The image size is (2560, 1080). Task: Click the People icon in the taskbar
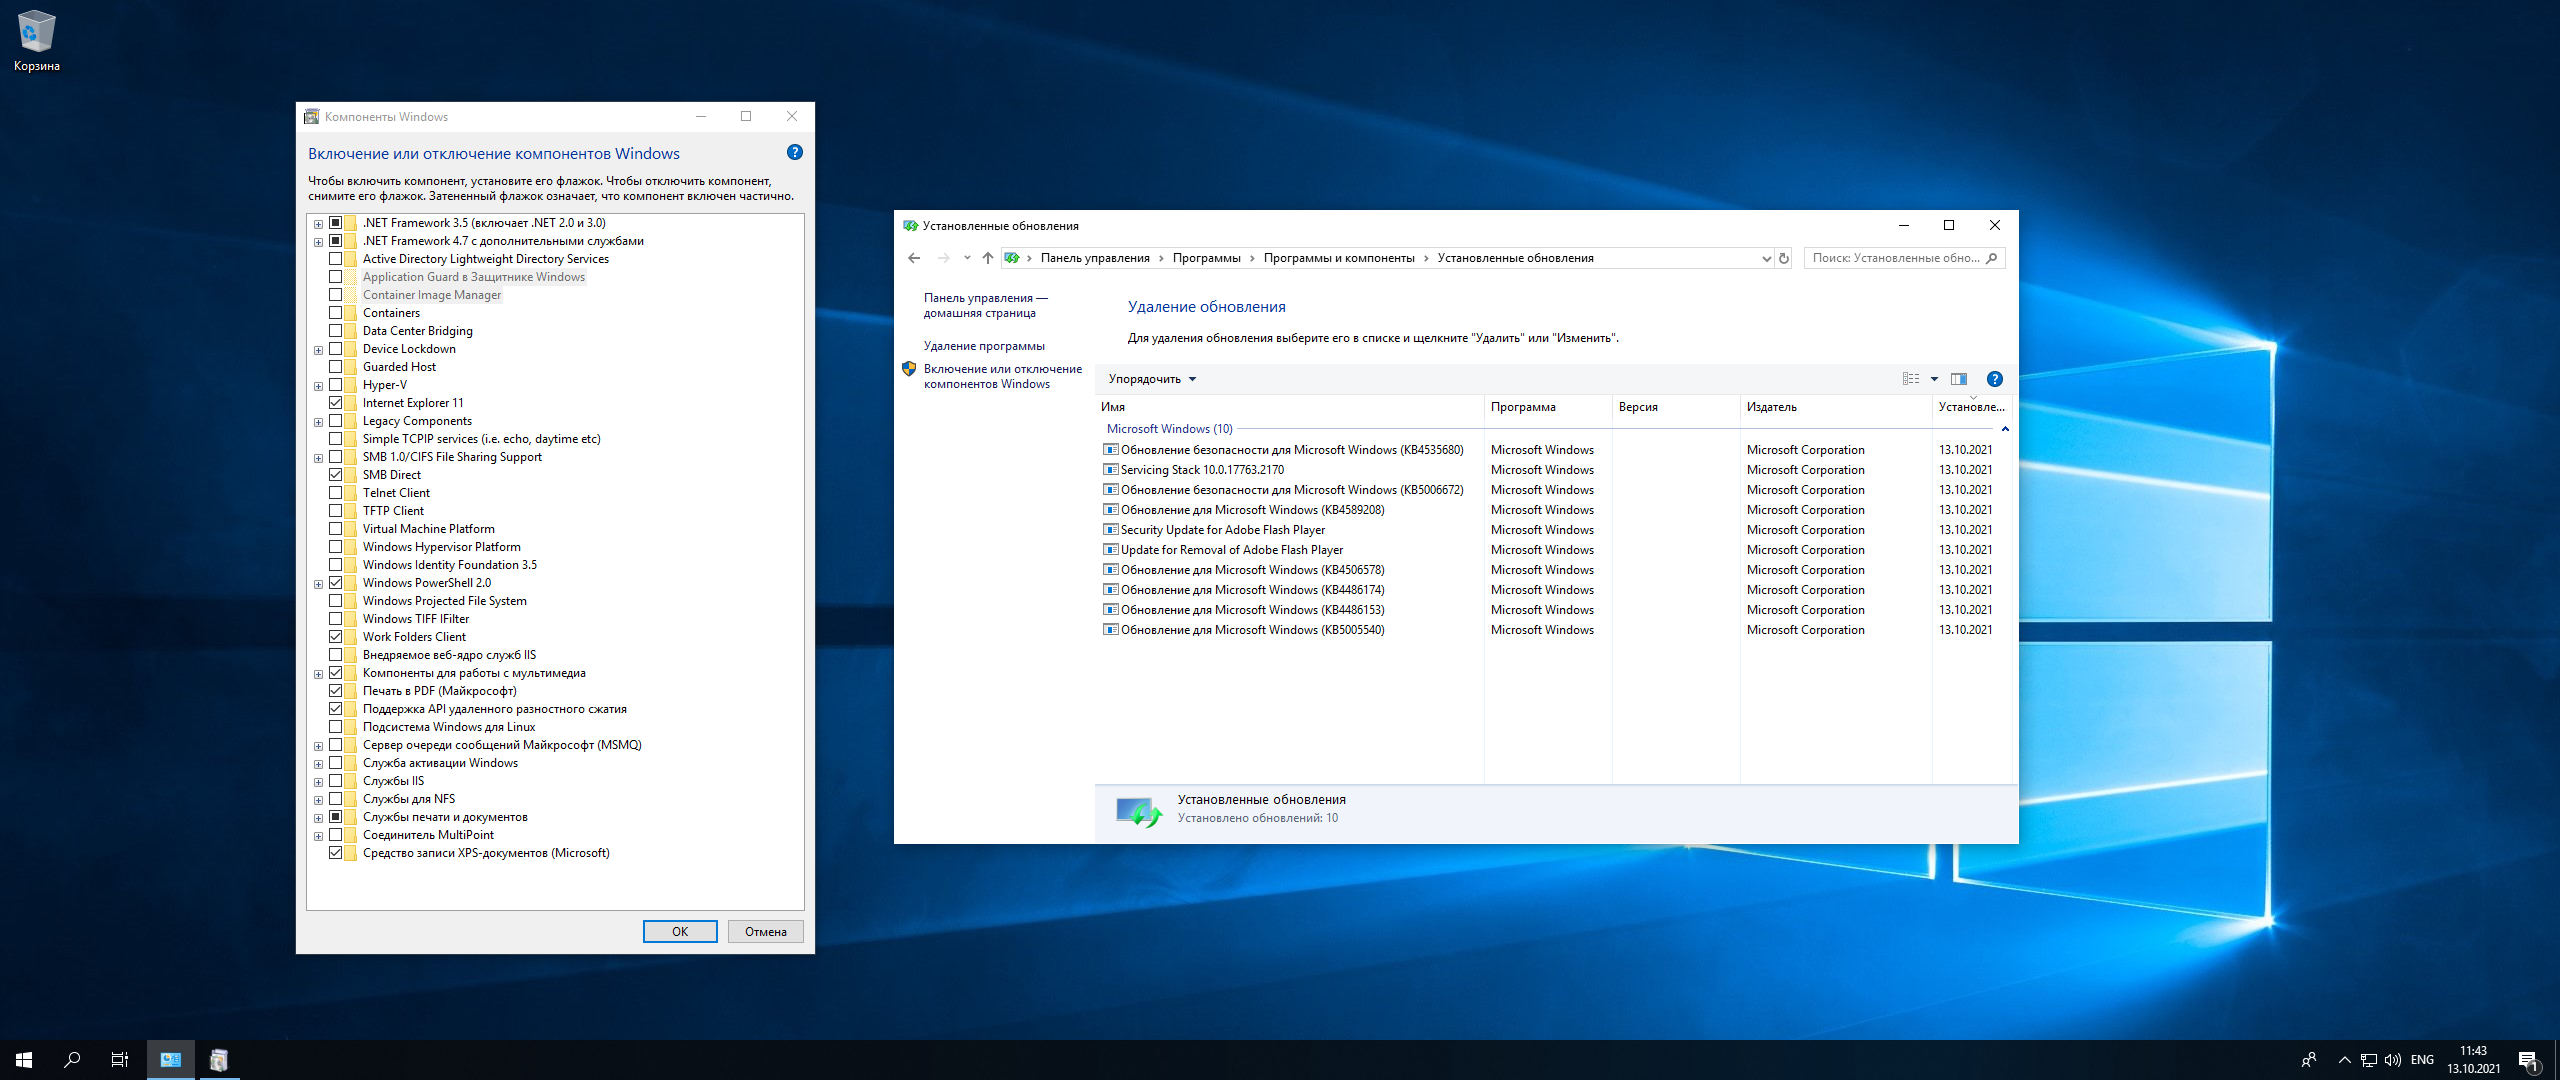coord(2309,1060)
